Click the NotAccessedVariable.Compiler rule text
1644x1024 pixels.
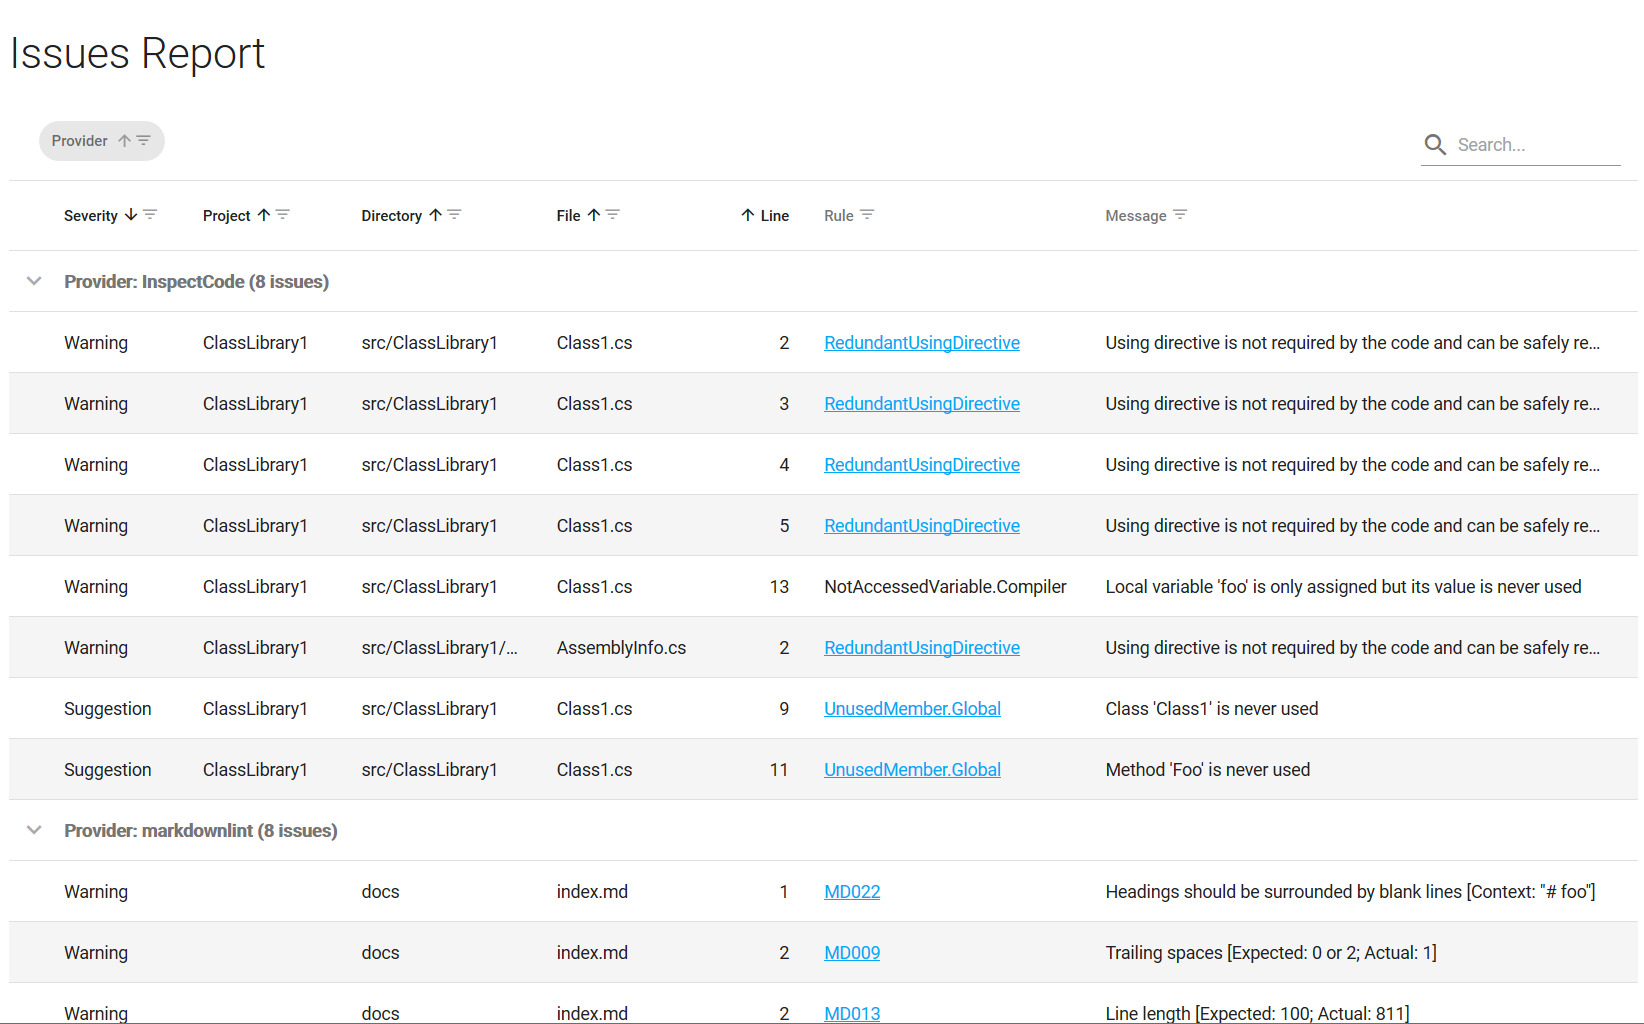click(x=945, y=587)
